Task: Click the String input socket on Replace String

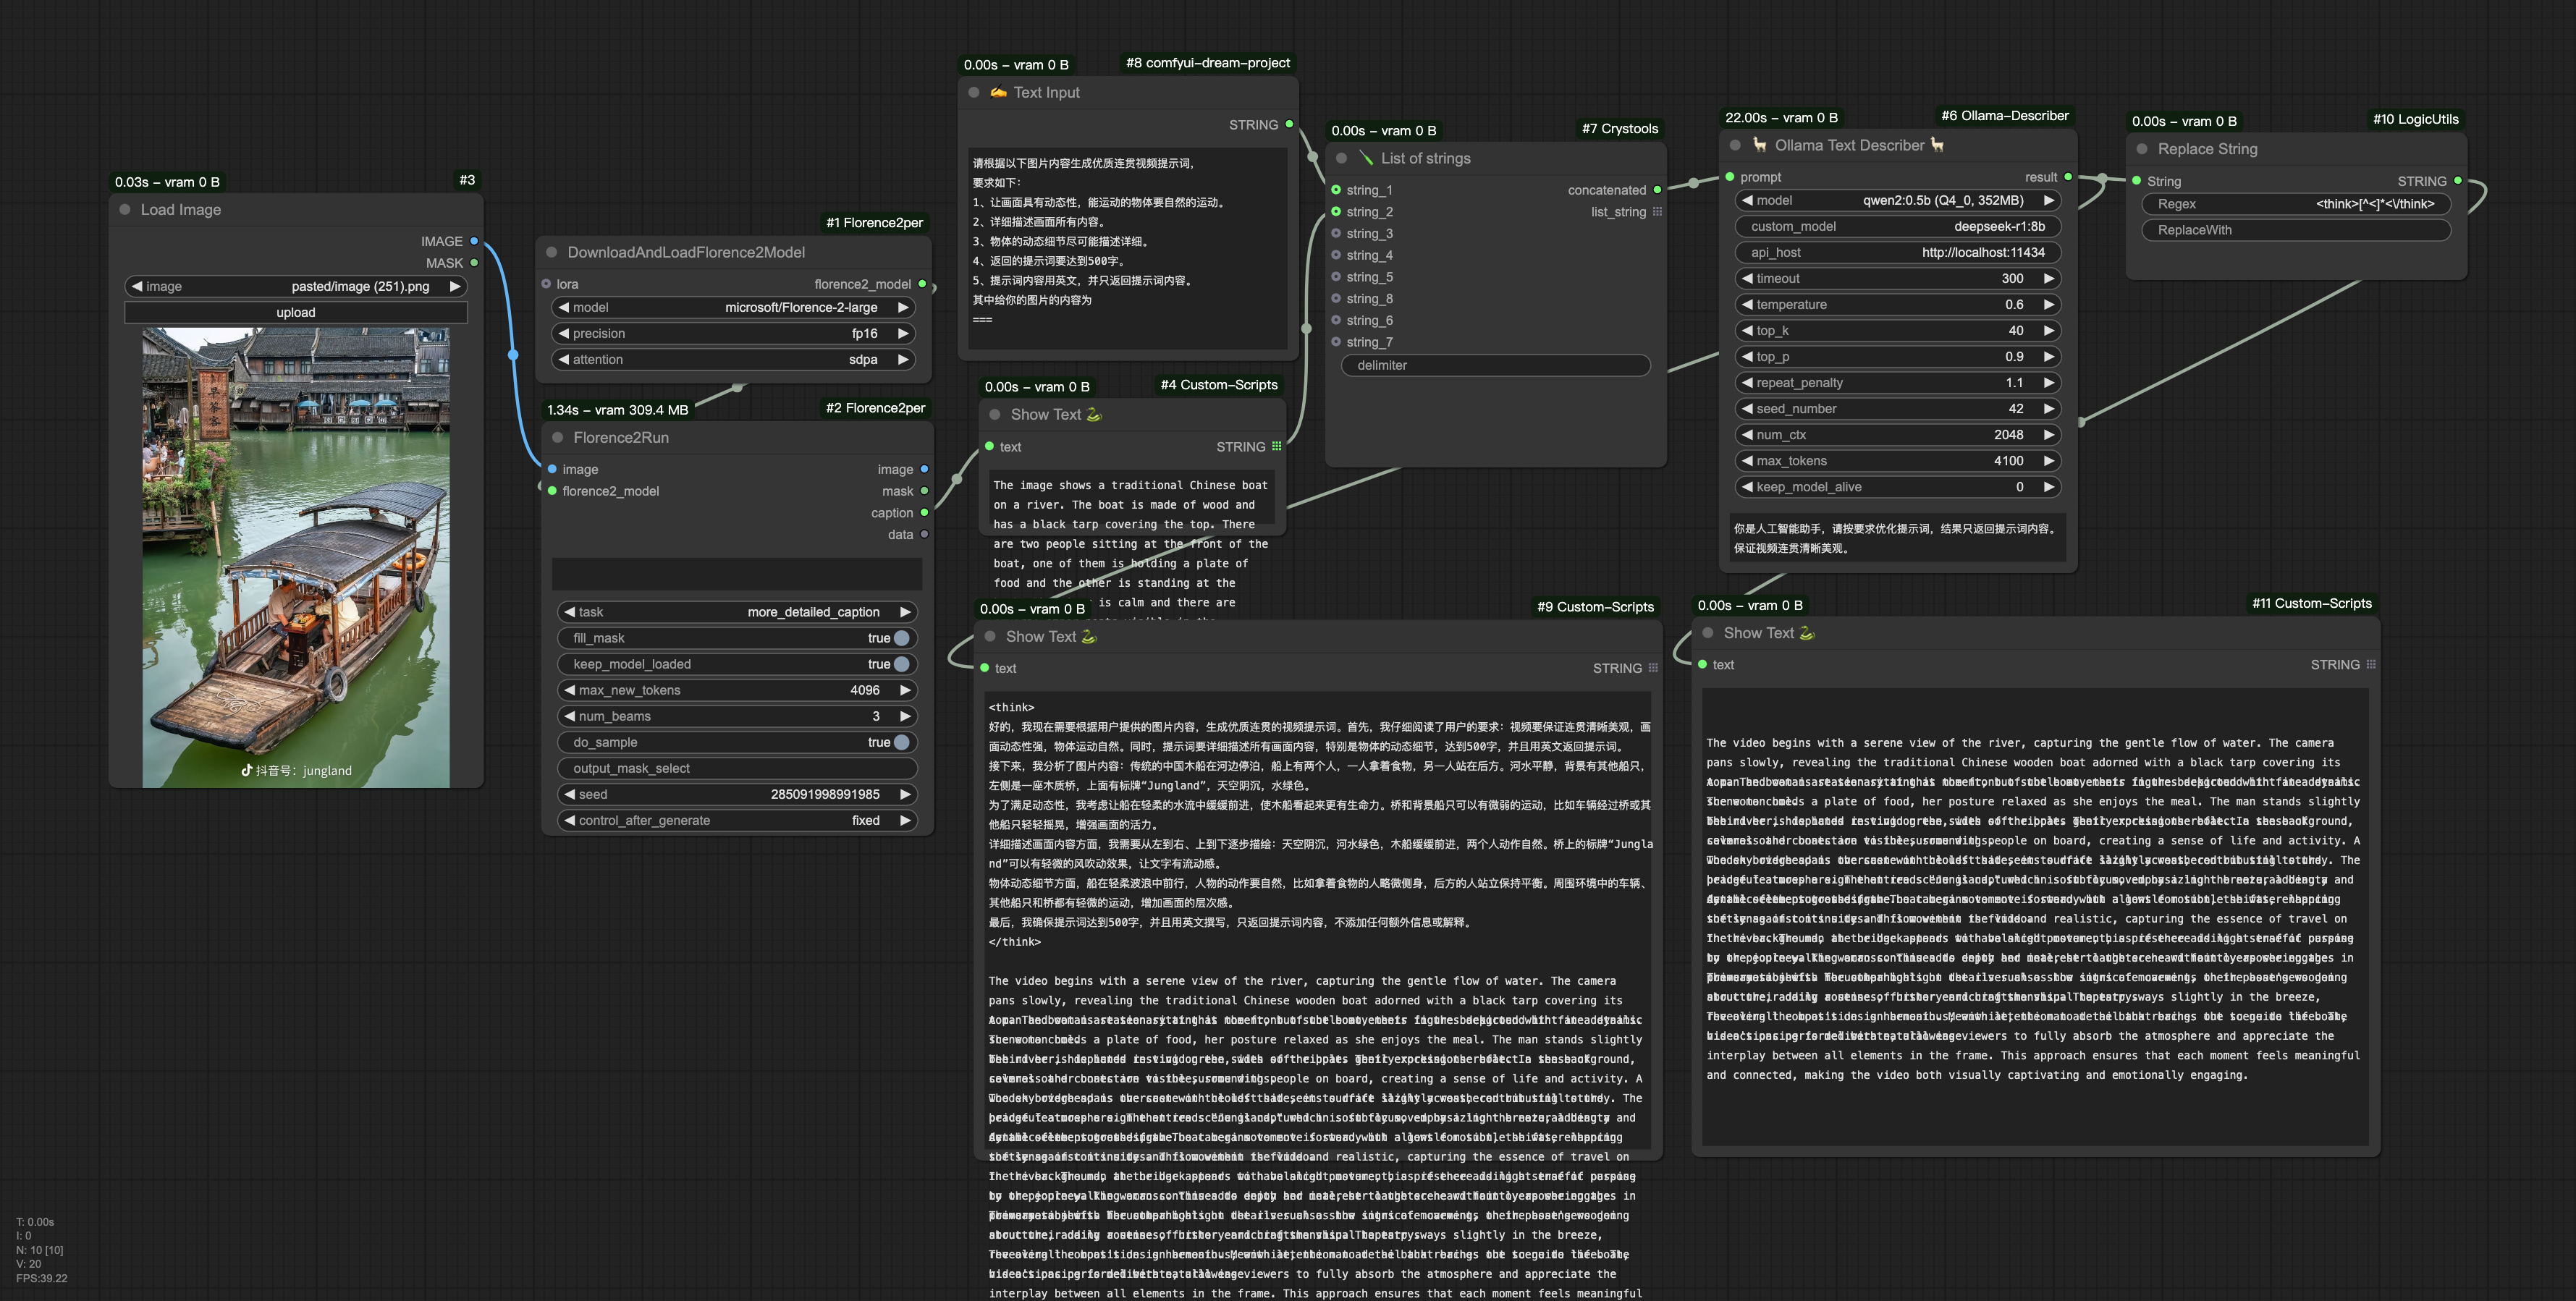Action: [x=2137, y=181]
